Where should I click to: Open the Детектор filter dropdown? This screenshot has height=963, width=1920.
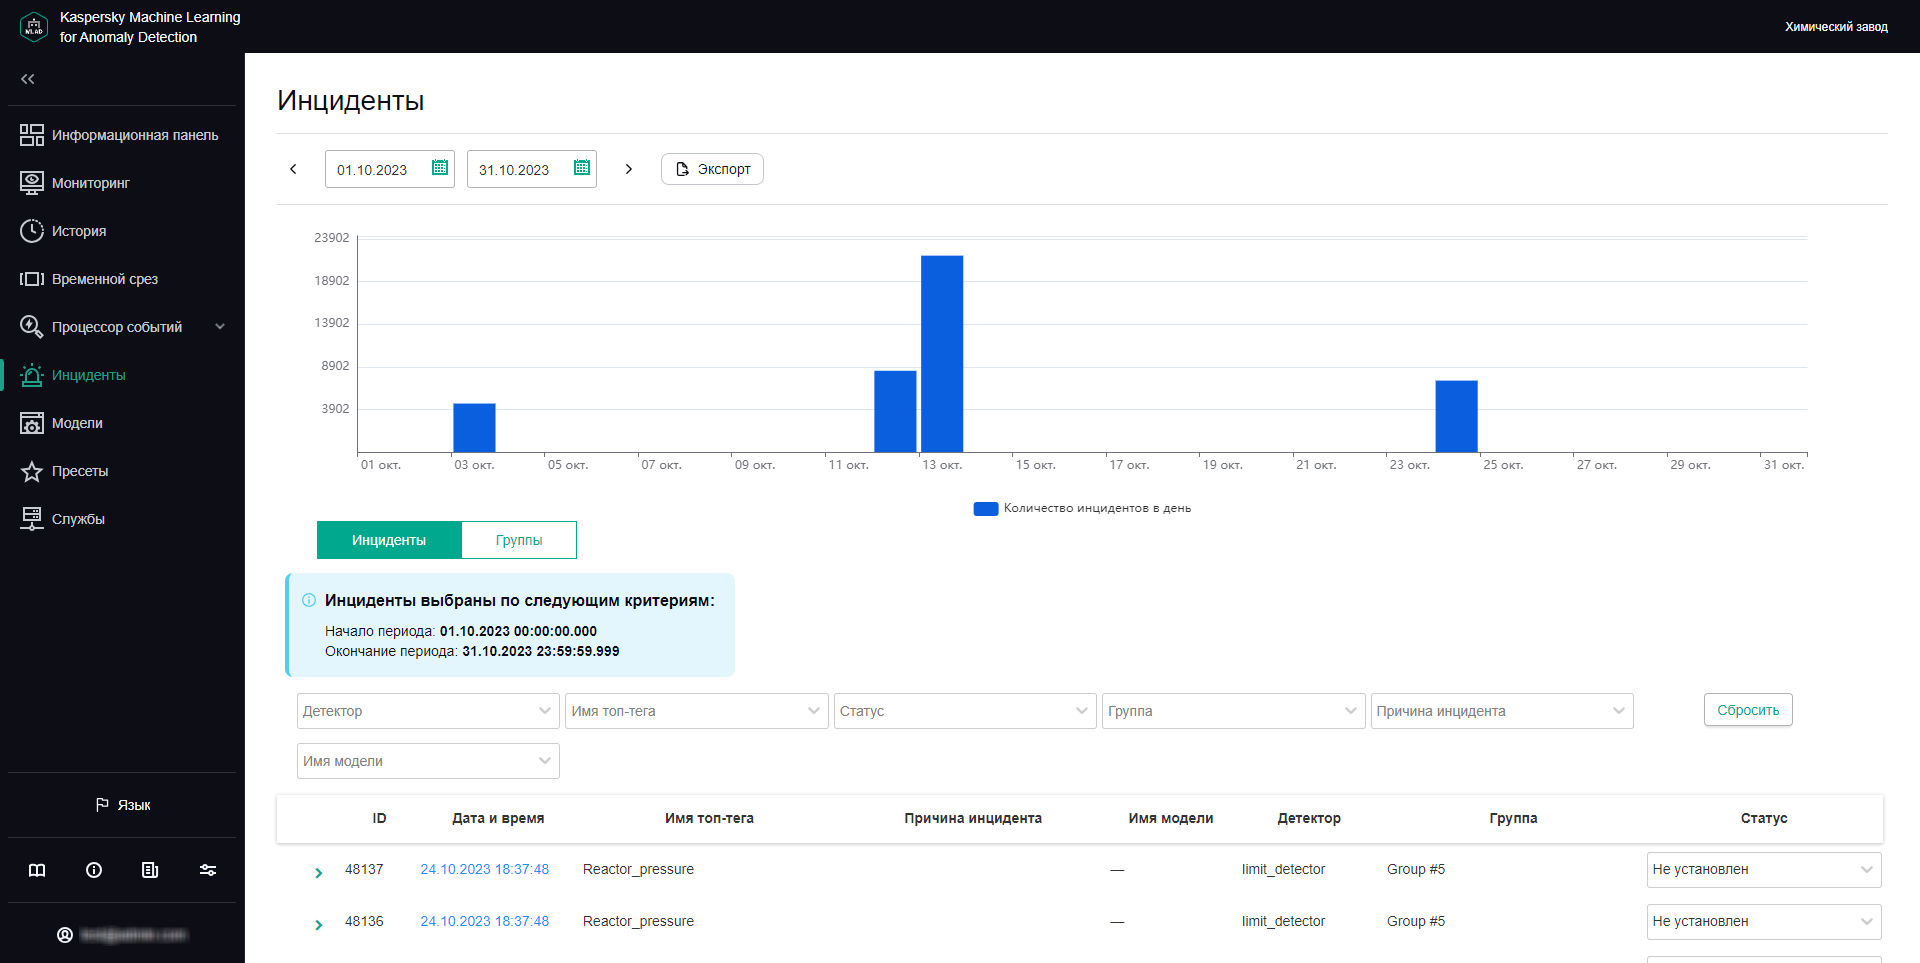[x=427, y=711]
